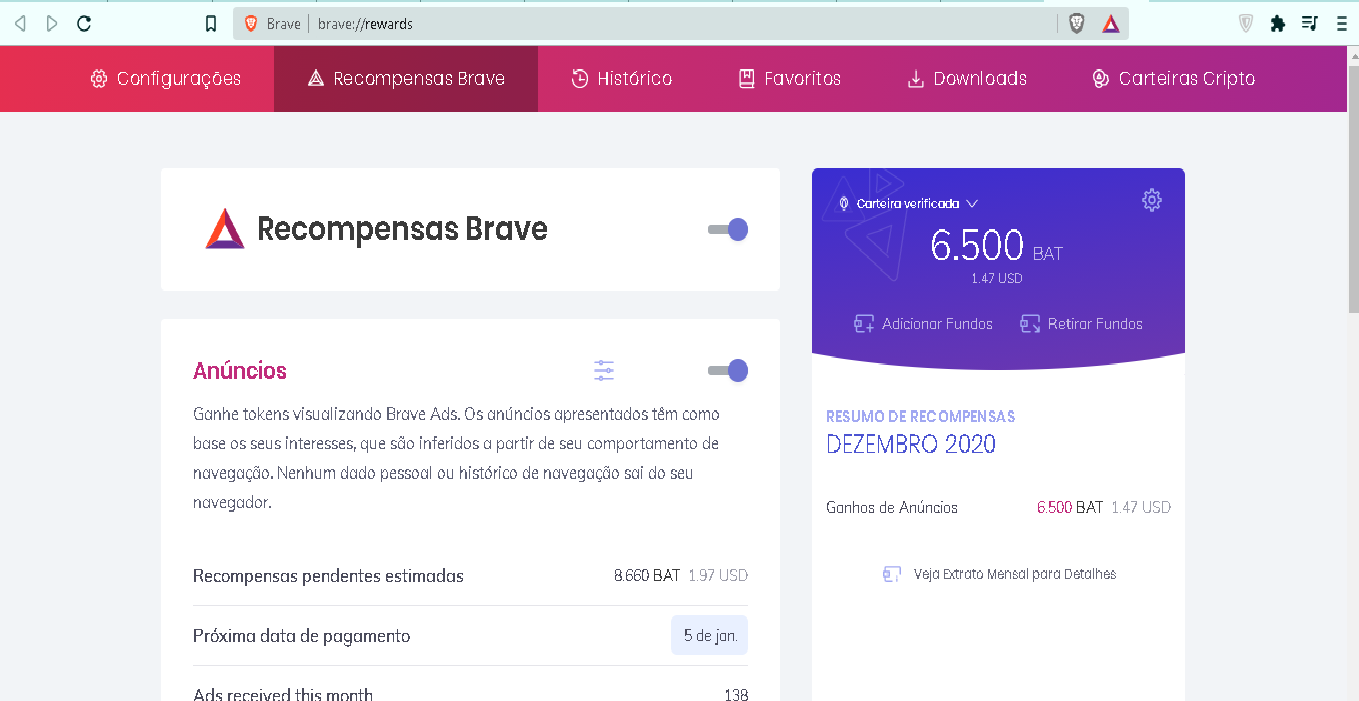Go to the Downloads tab
Screen dimensions: 1359x701
coord(967,79)
